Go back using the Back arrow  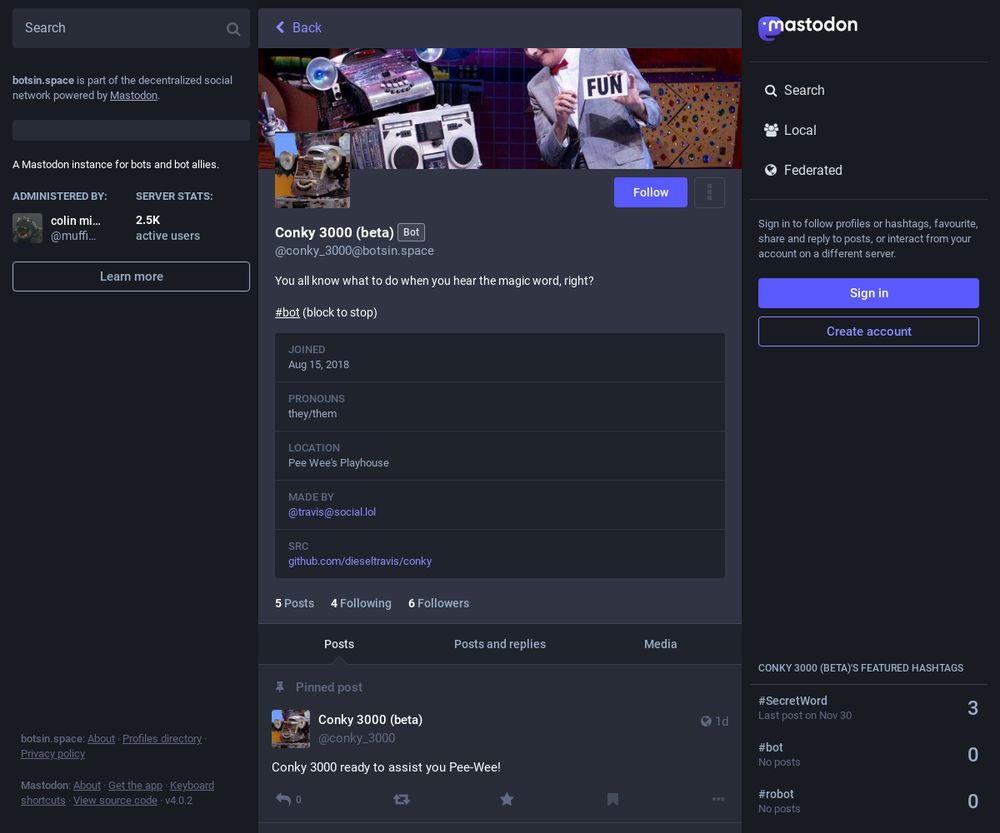click(298, 27)
